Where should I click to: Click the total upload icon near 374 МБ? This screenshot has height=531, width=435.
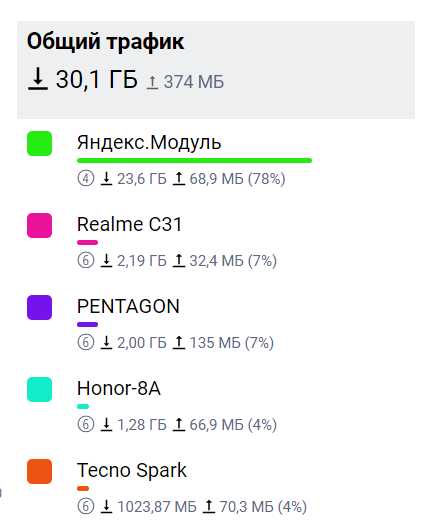(x=152, y=82)
